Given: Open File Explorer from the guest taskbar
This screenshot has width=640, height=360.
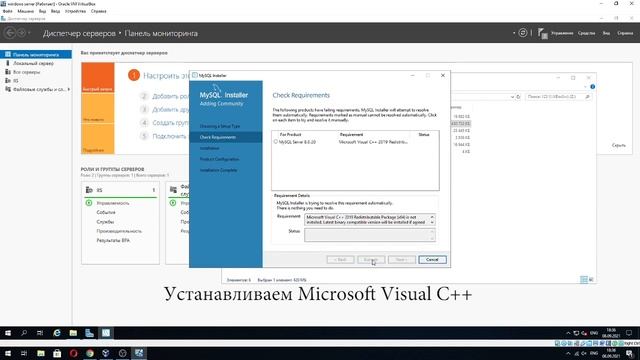Looking at the screenshot, I should pos(73,333).
